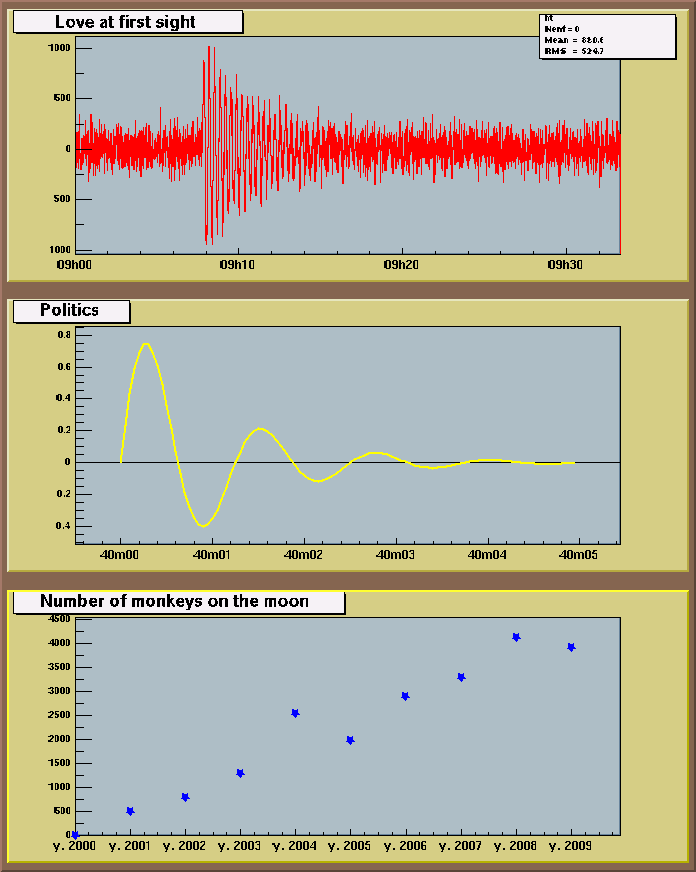
Task: Select the "Number of monkeys on the moon" title
Action: pyautogui.click(x=176, y=602)
